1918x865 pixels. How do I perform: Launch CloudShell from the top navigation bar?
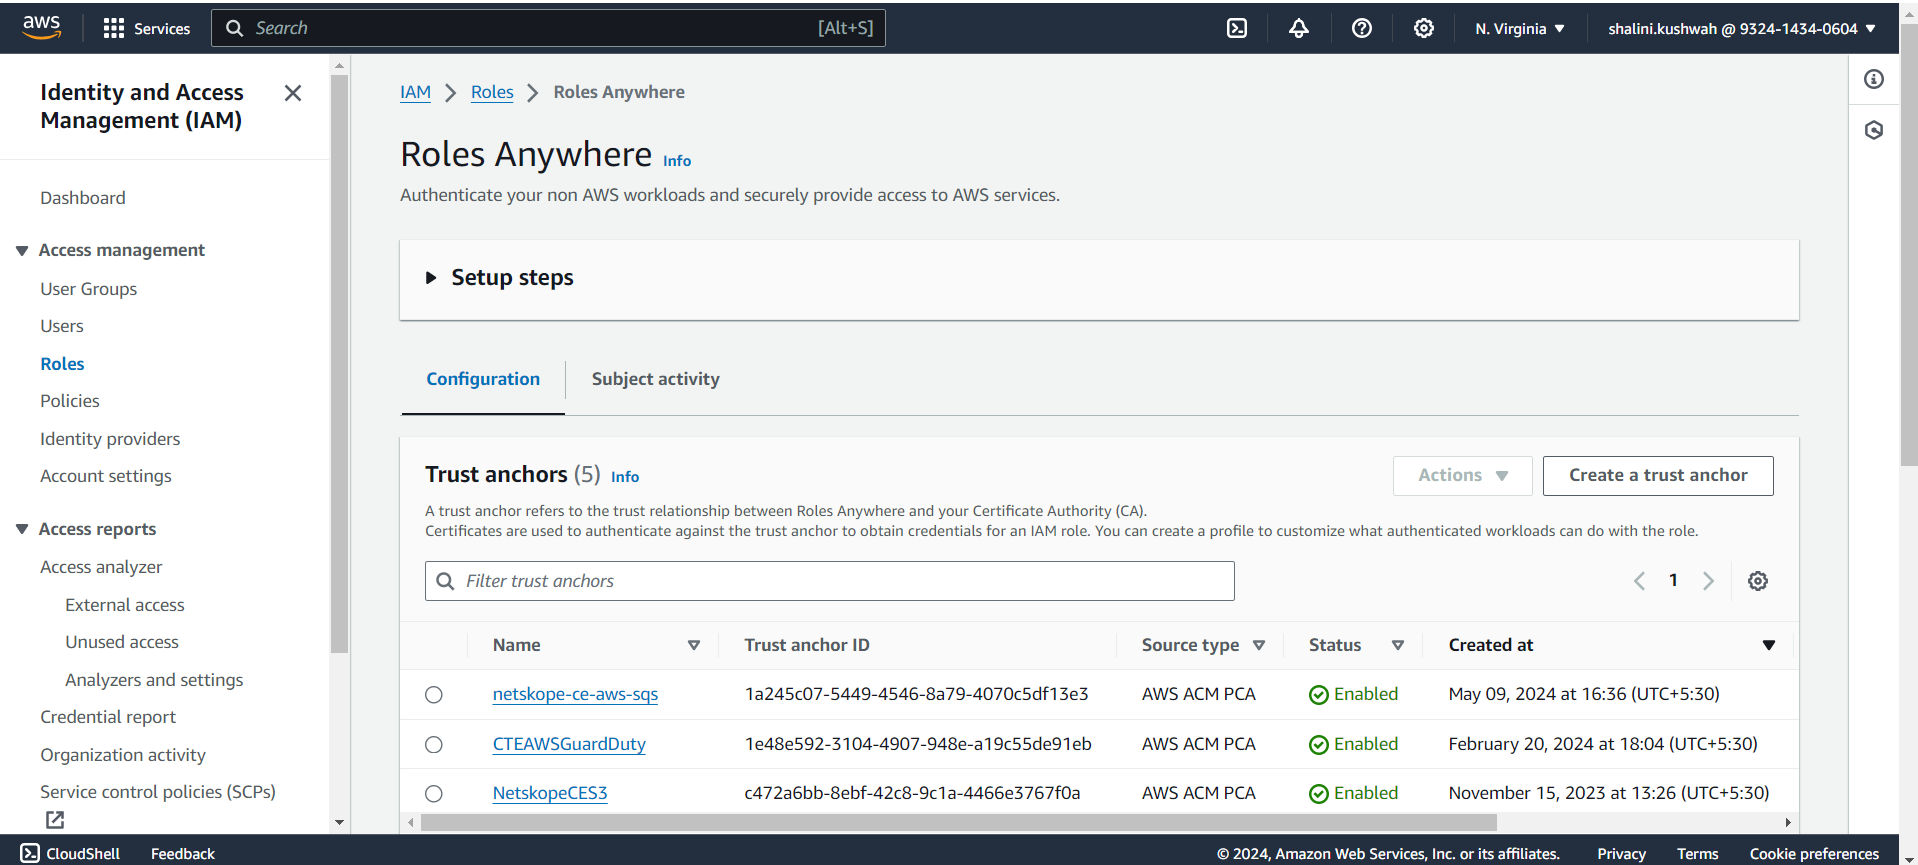tap(1237, 28)
